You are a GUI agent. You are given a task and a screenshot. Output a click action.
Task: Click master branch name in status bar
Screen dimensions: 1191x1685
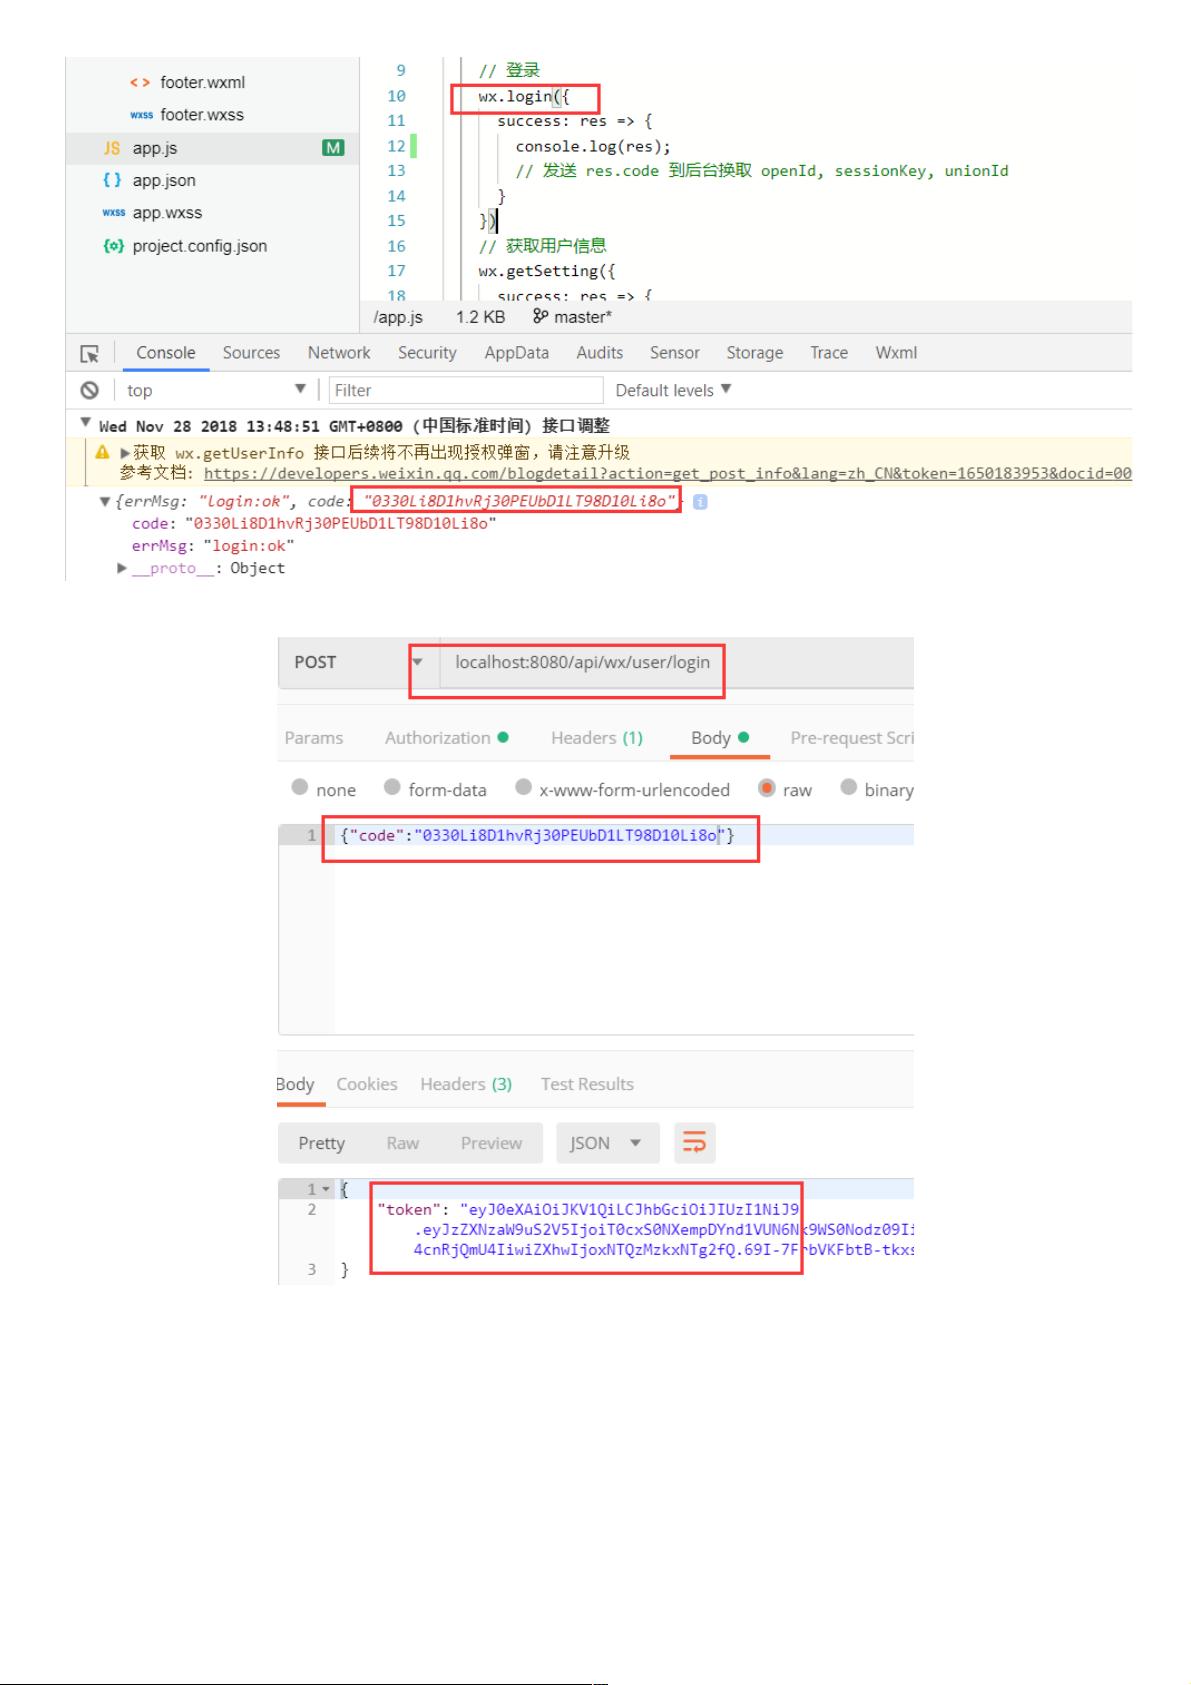[x=583, y=317]
